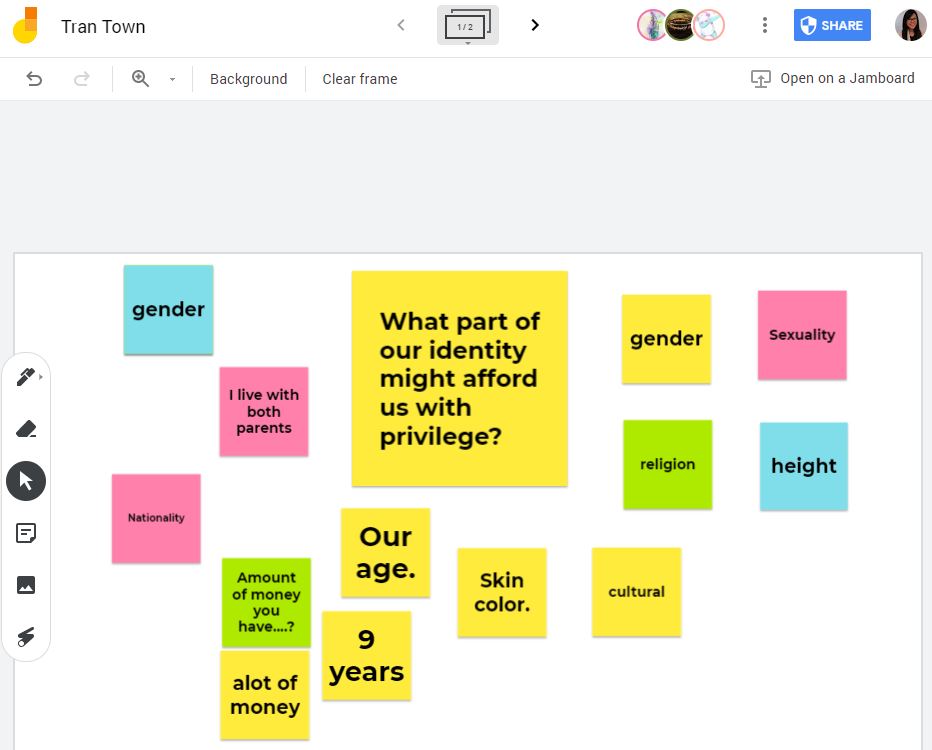This screenshot has height=750, width=932.
Task: Open the more options three-dot menu
Action: 764,25
